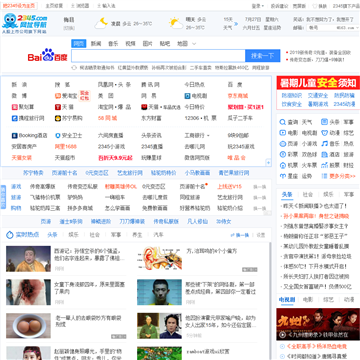Screen dimensions: 360x360
Task: Switch to the 娱乐 tab in 实时热点
Action: [x=73, y=235]
